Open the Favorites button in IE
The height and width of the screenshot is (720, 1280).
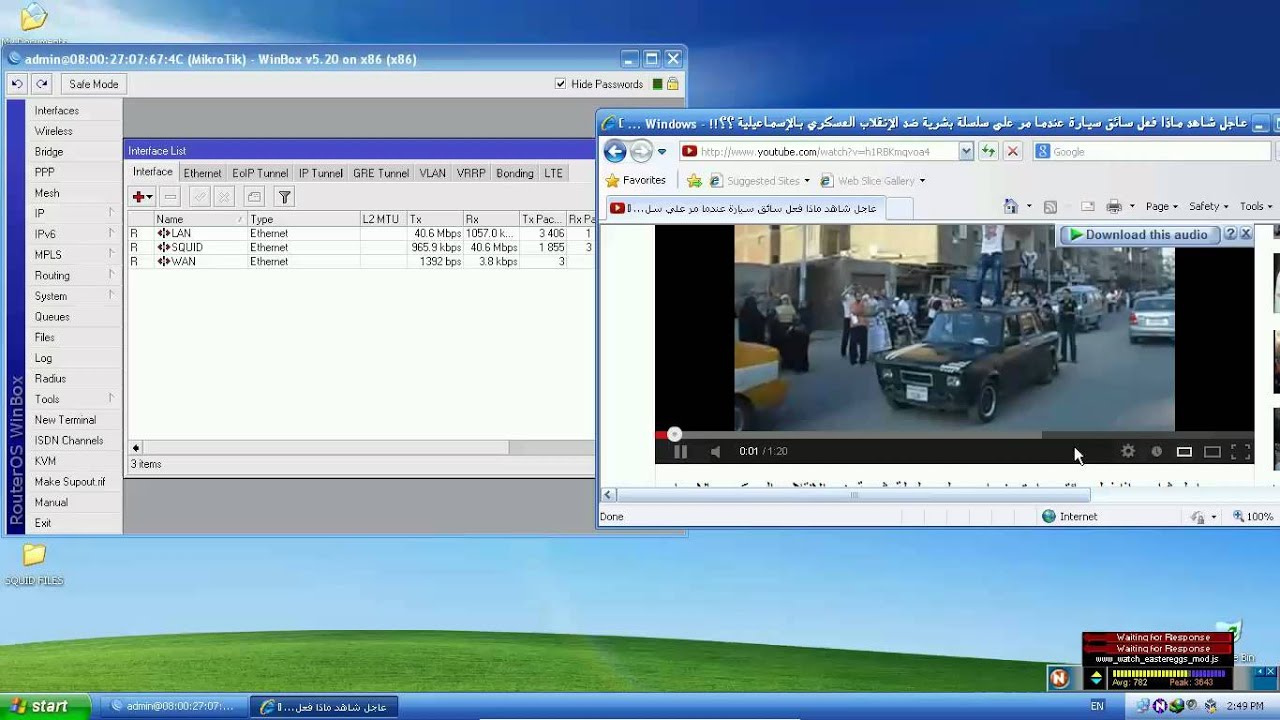click(x=636, y=181)
